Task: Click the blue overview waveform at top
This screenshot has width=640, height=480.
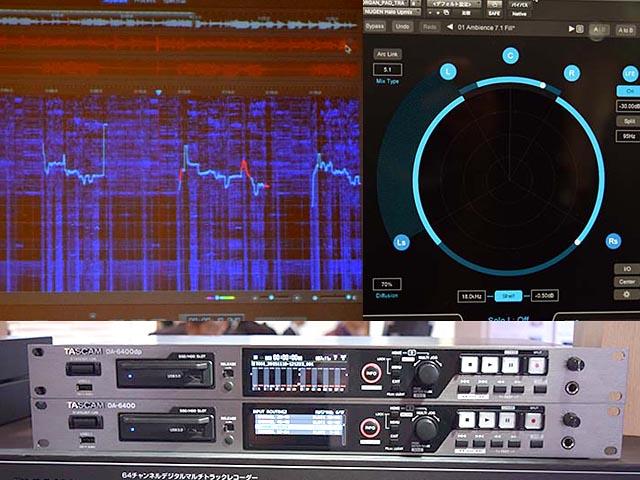Action: coord(178,23)
